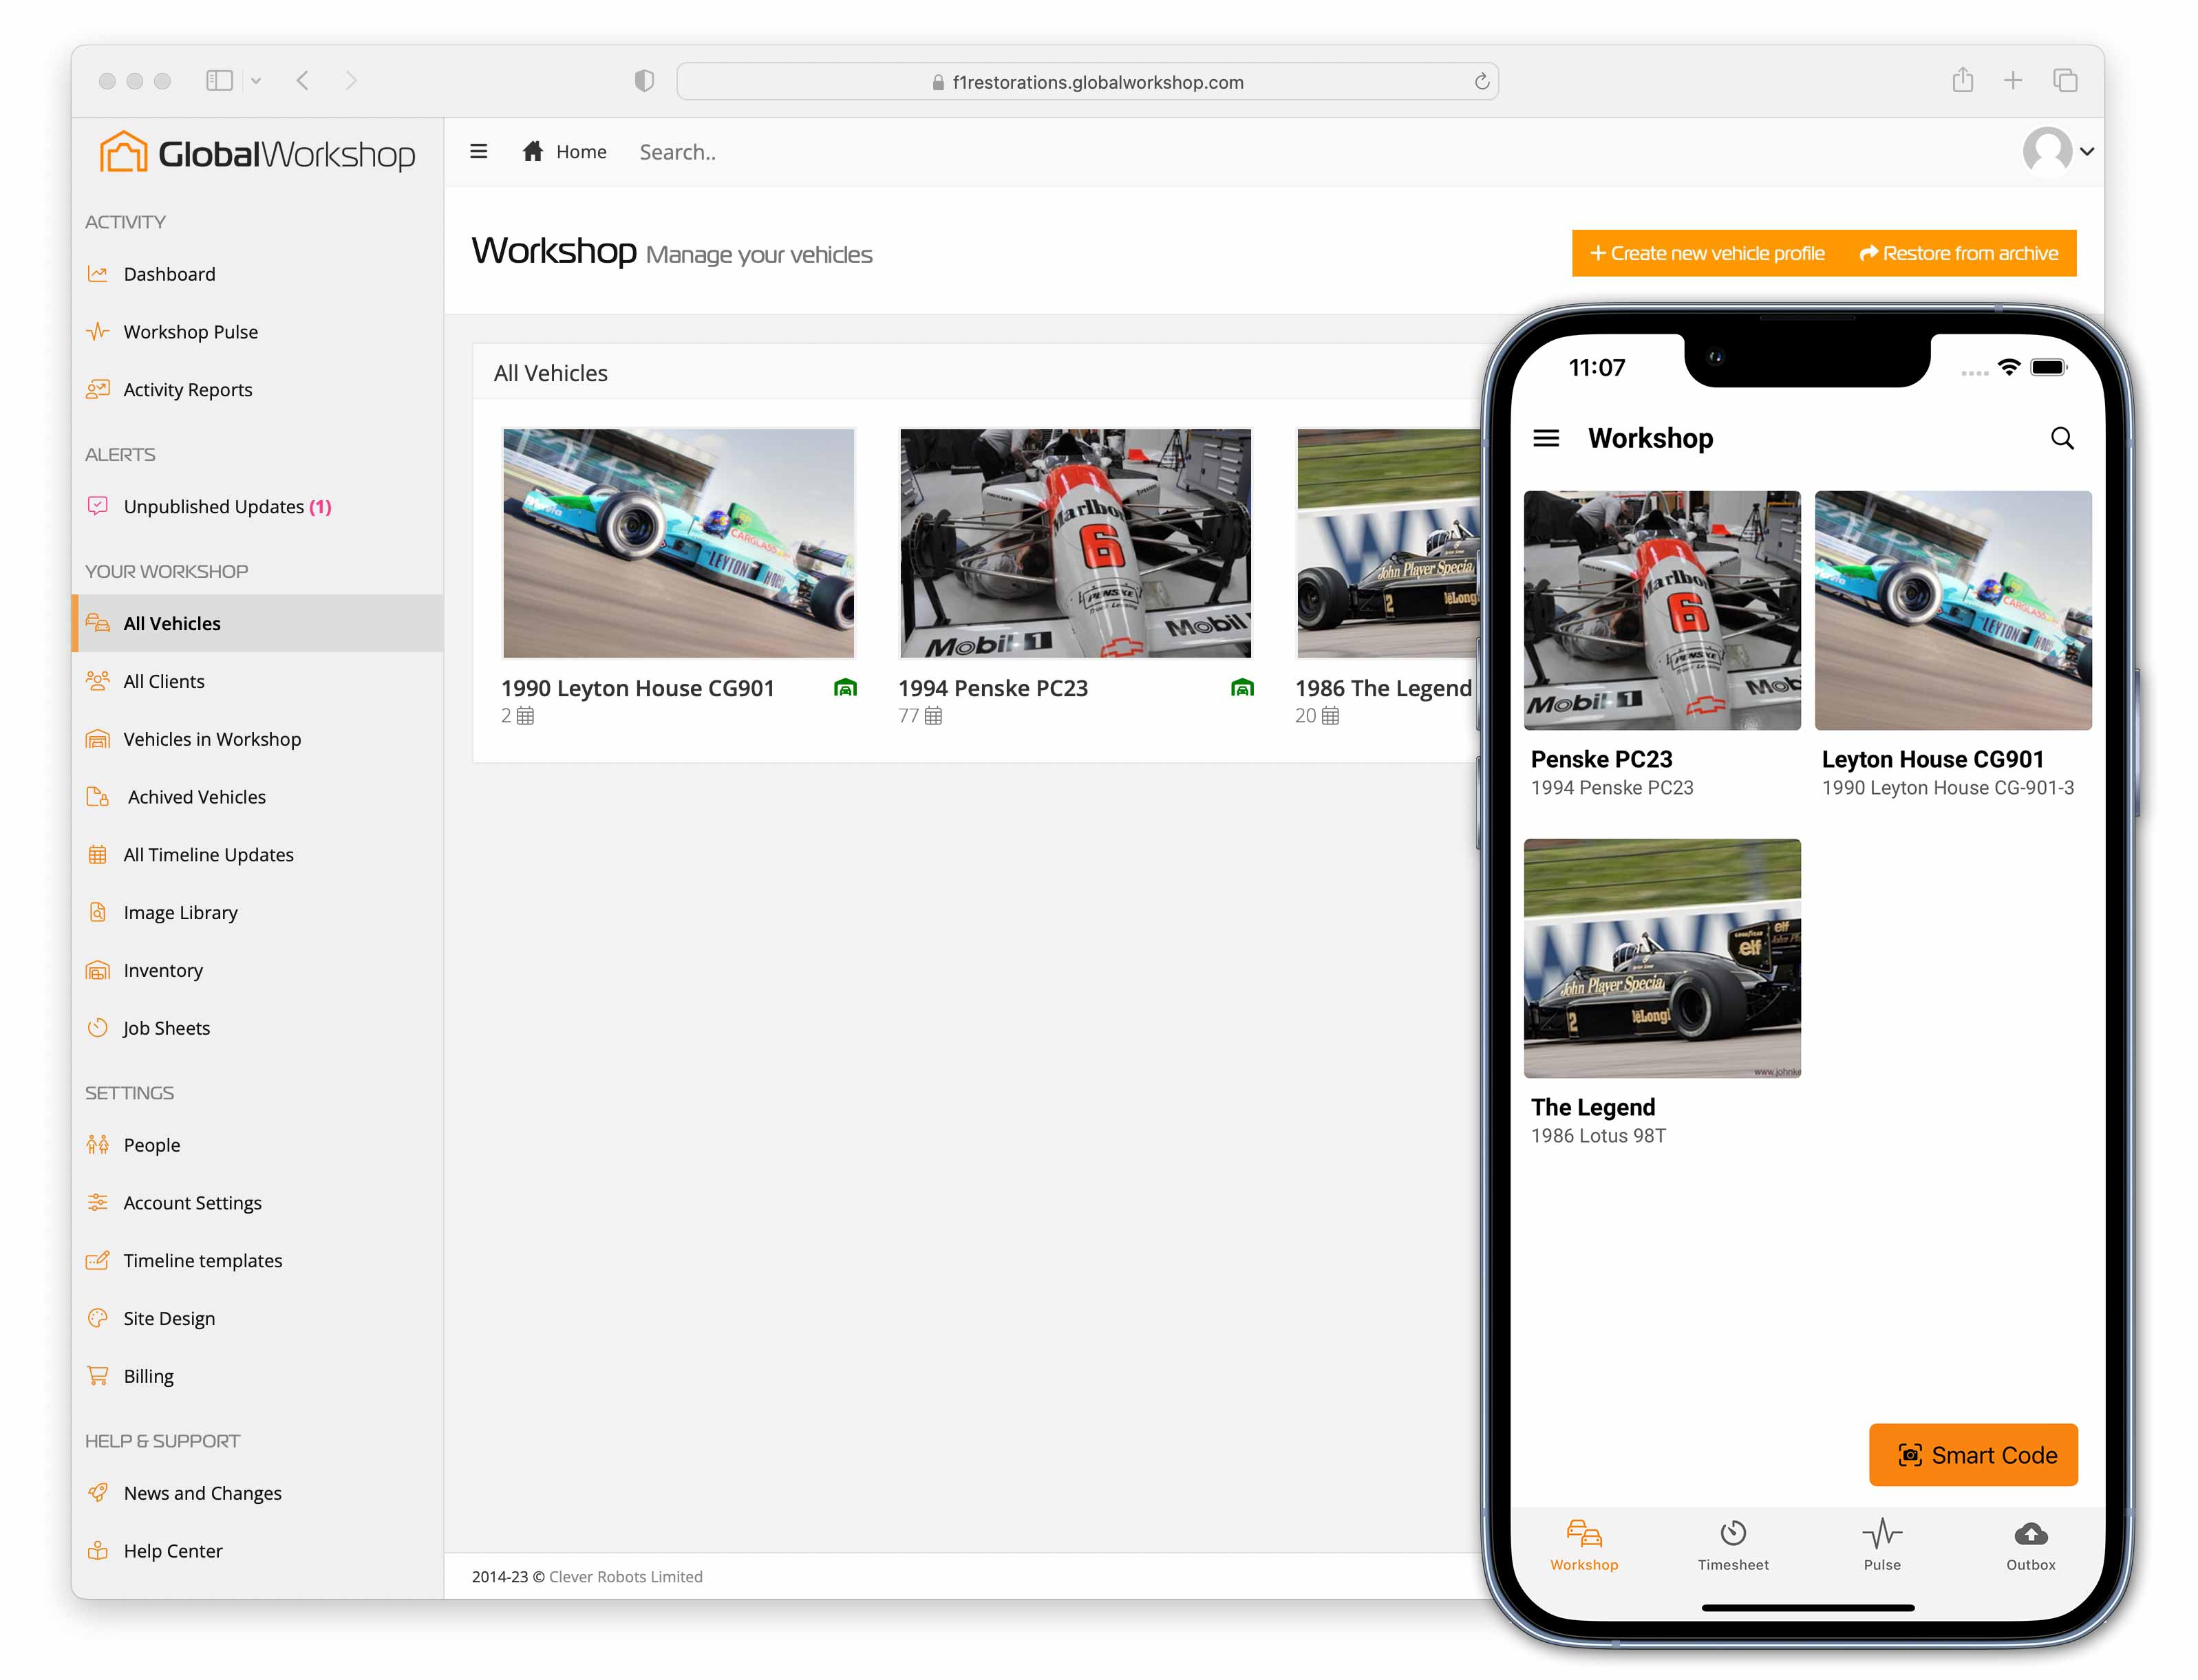
Task: Switch to the Timesheet tab on the phone
Action: pyautogui.click(x=1732, y=1545)
